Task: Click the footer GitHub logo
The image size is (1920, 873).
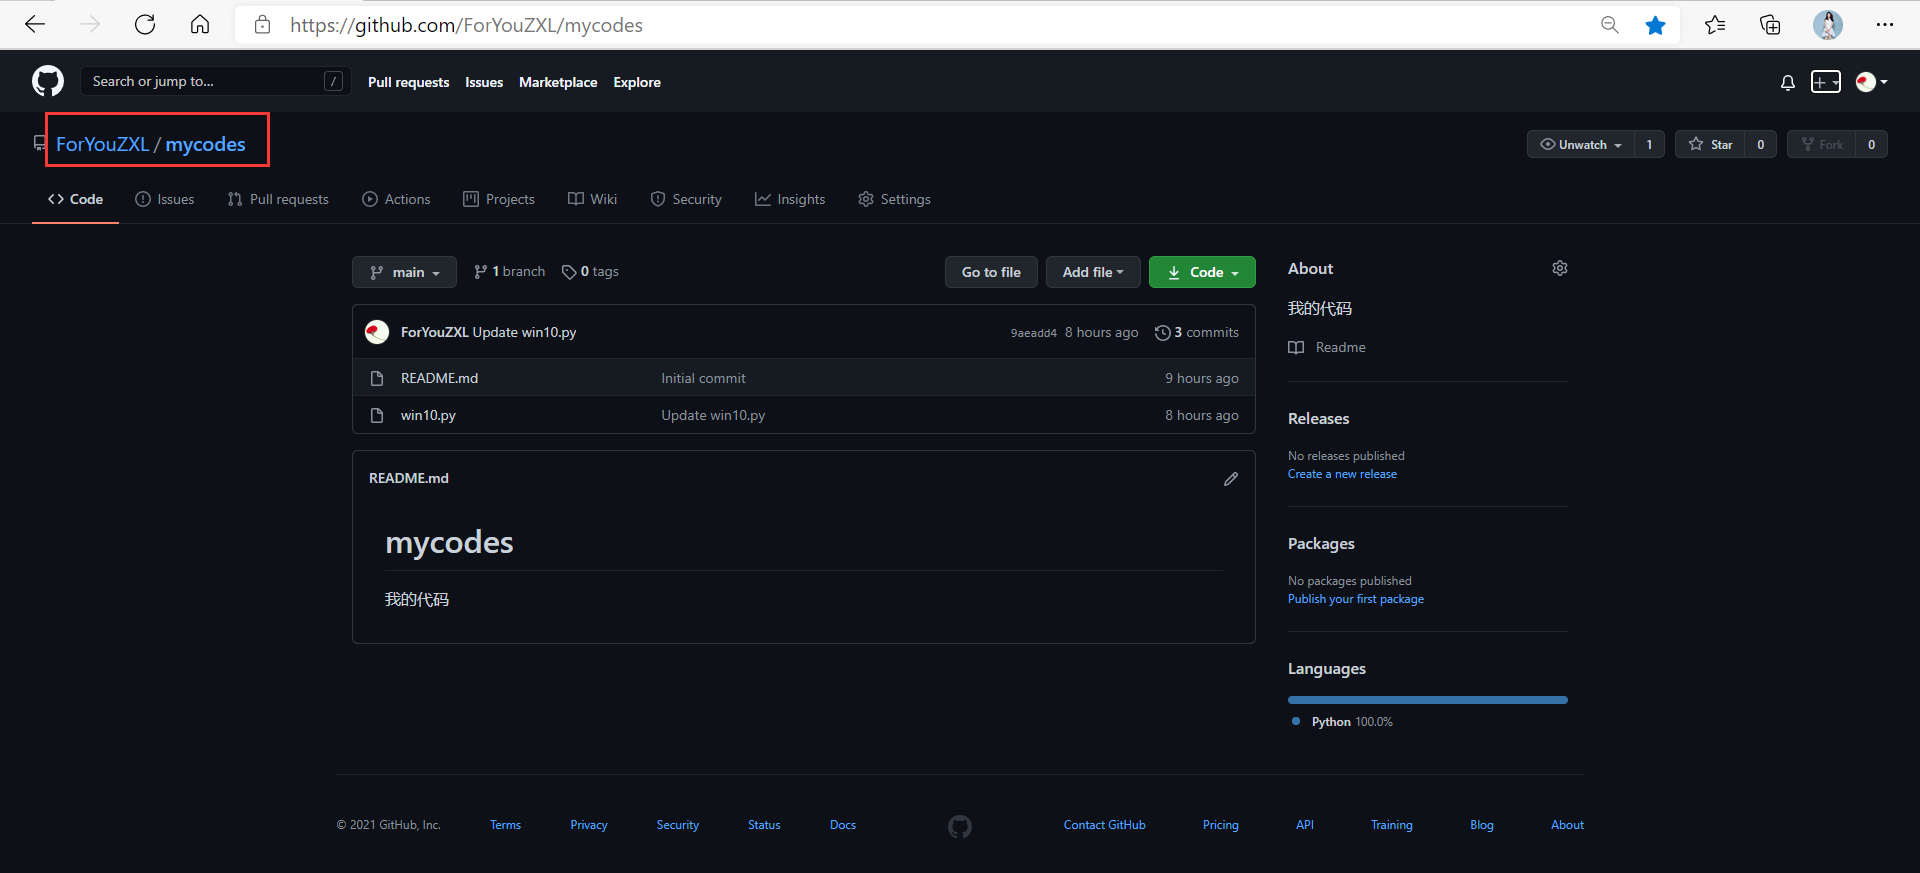Action: 960,827
